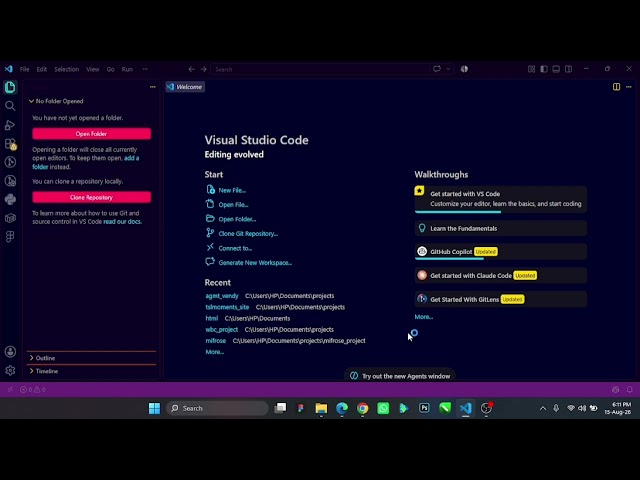This screenshot has height=480, width=640.
Task: Click the pink Clone Repository button
Action: pos(91,198)
